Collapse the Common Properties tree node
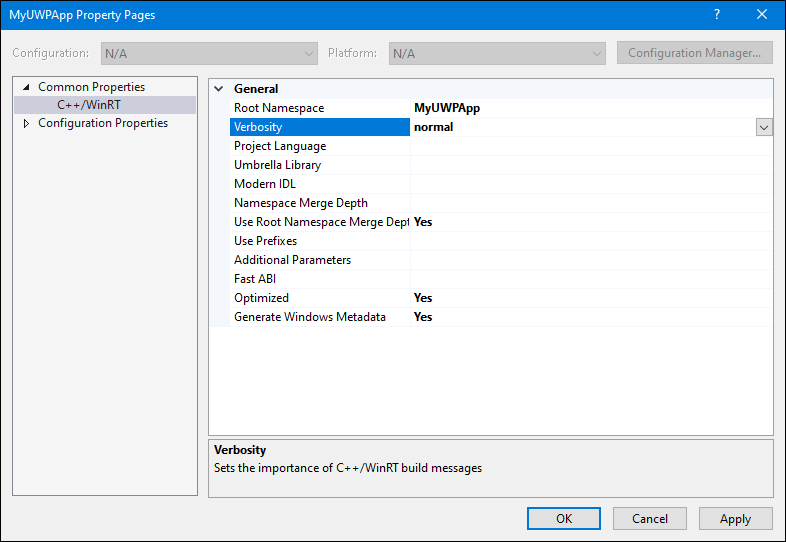 pyautogui.click(x=26, y=87)
